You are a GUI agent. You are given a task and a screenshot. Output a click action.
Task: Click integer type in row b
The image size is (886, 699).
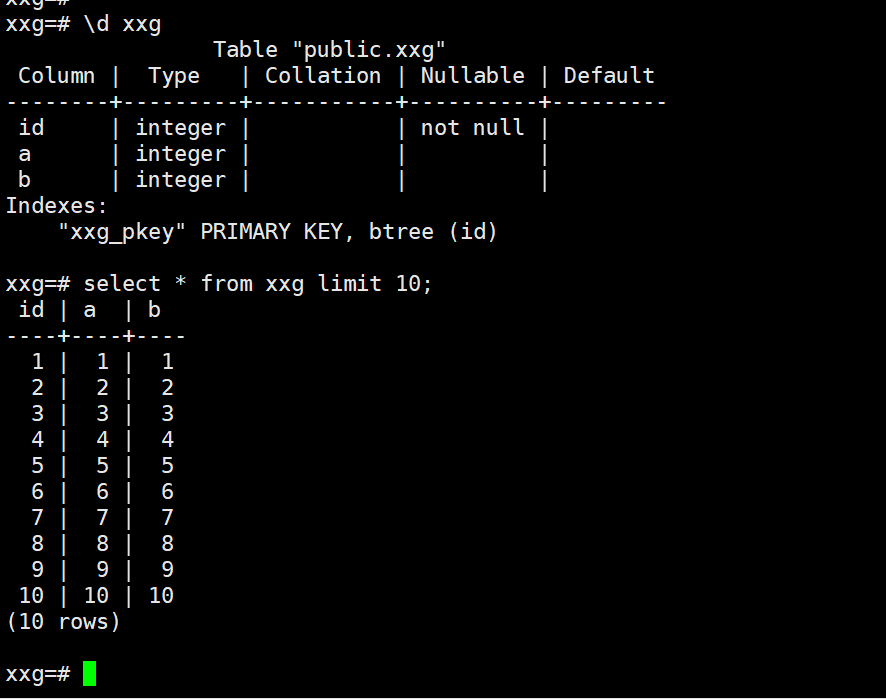pyautogui.click(x=181, y=180)
